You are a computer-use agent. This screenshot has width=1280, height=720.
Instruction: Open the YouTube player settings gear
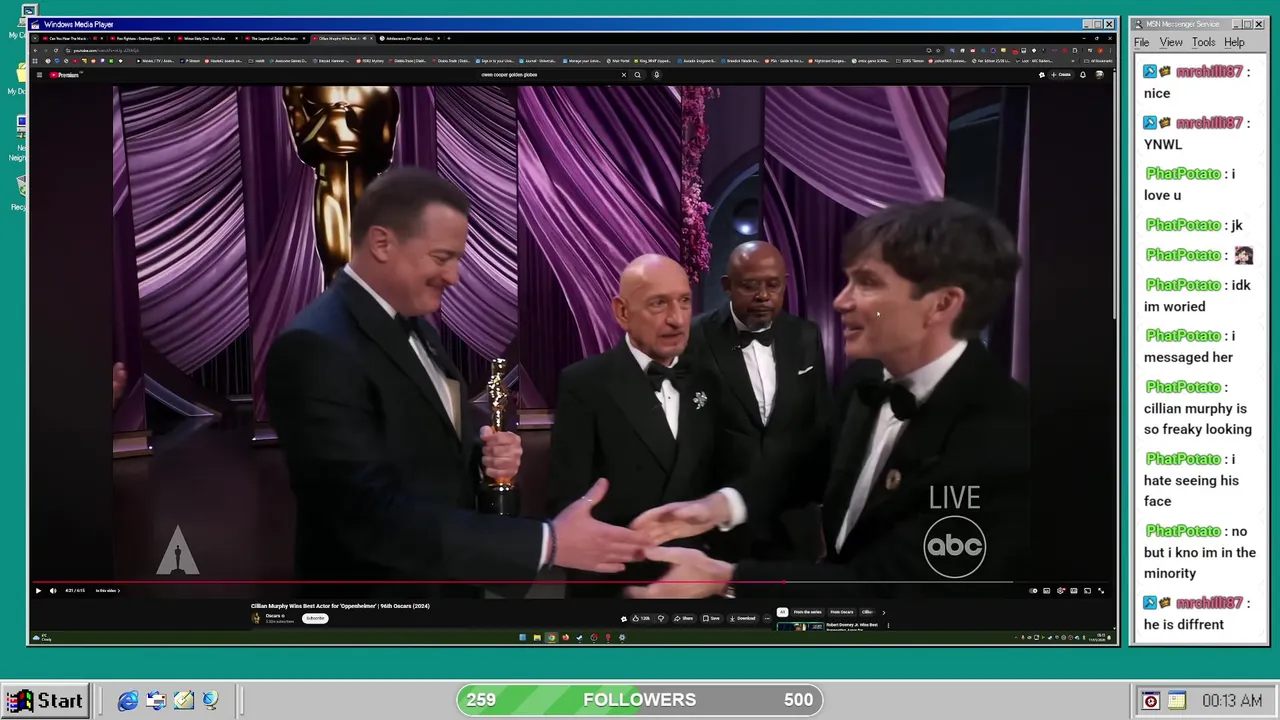pyautogui.click(x=1060, y=591)
